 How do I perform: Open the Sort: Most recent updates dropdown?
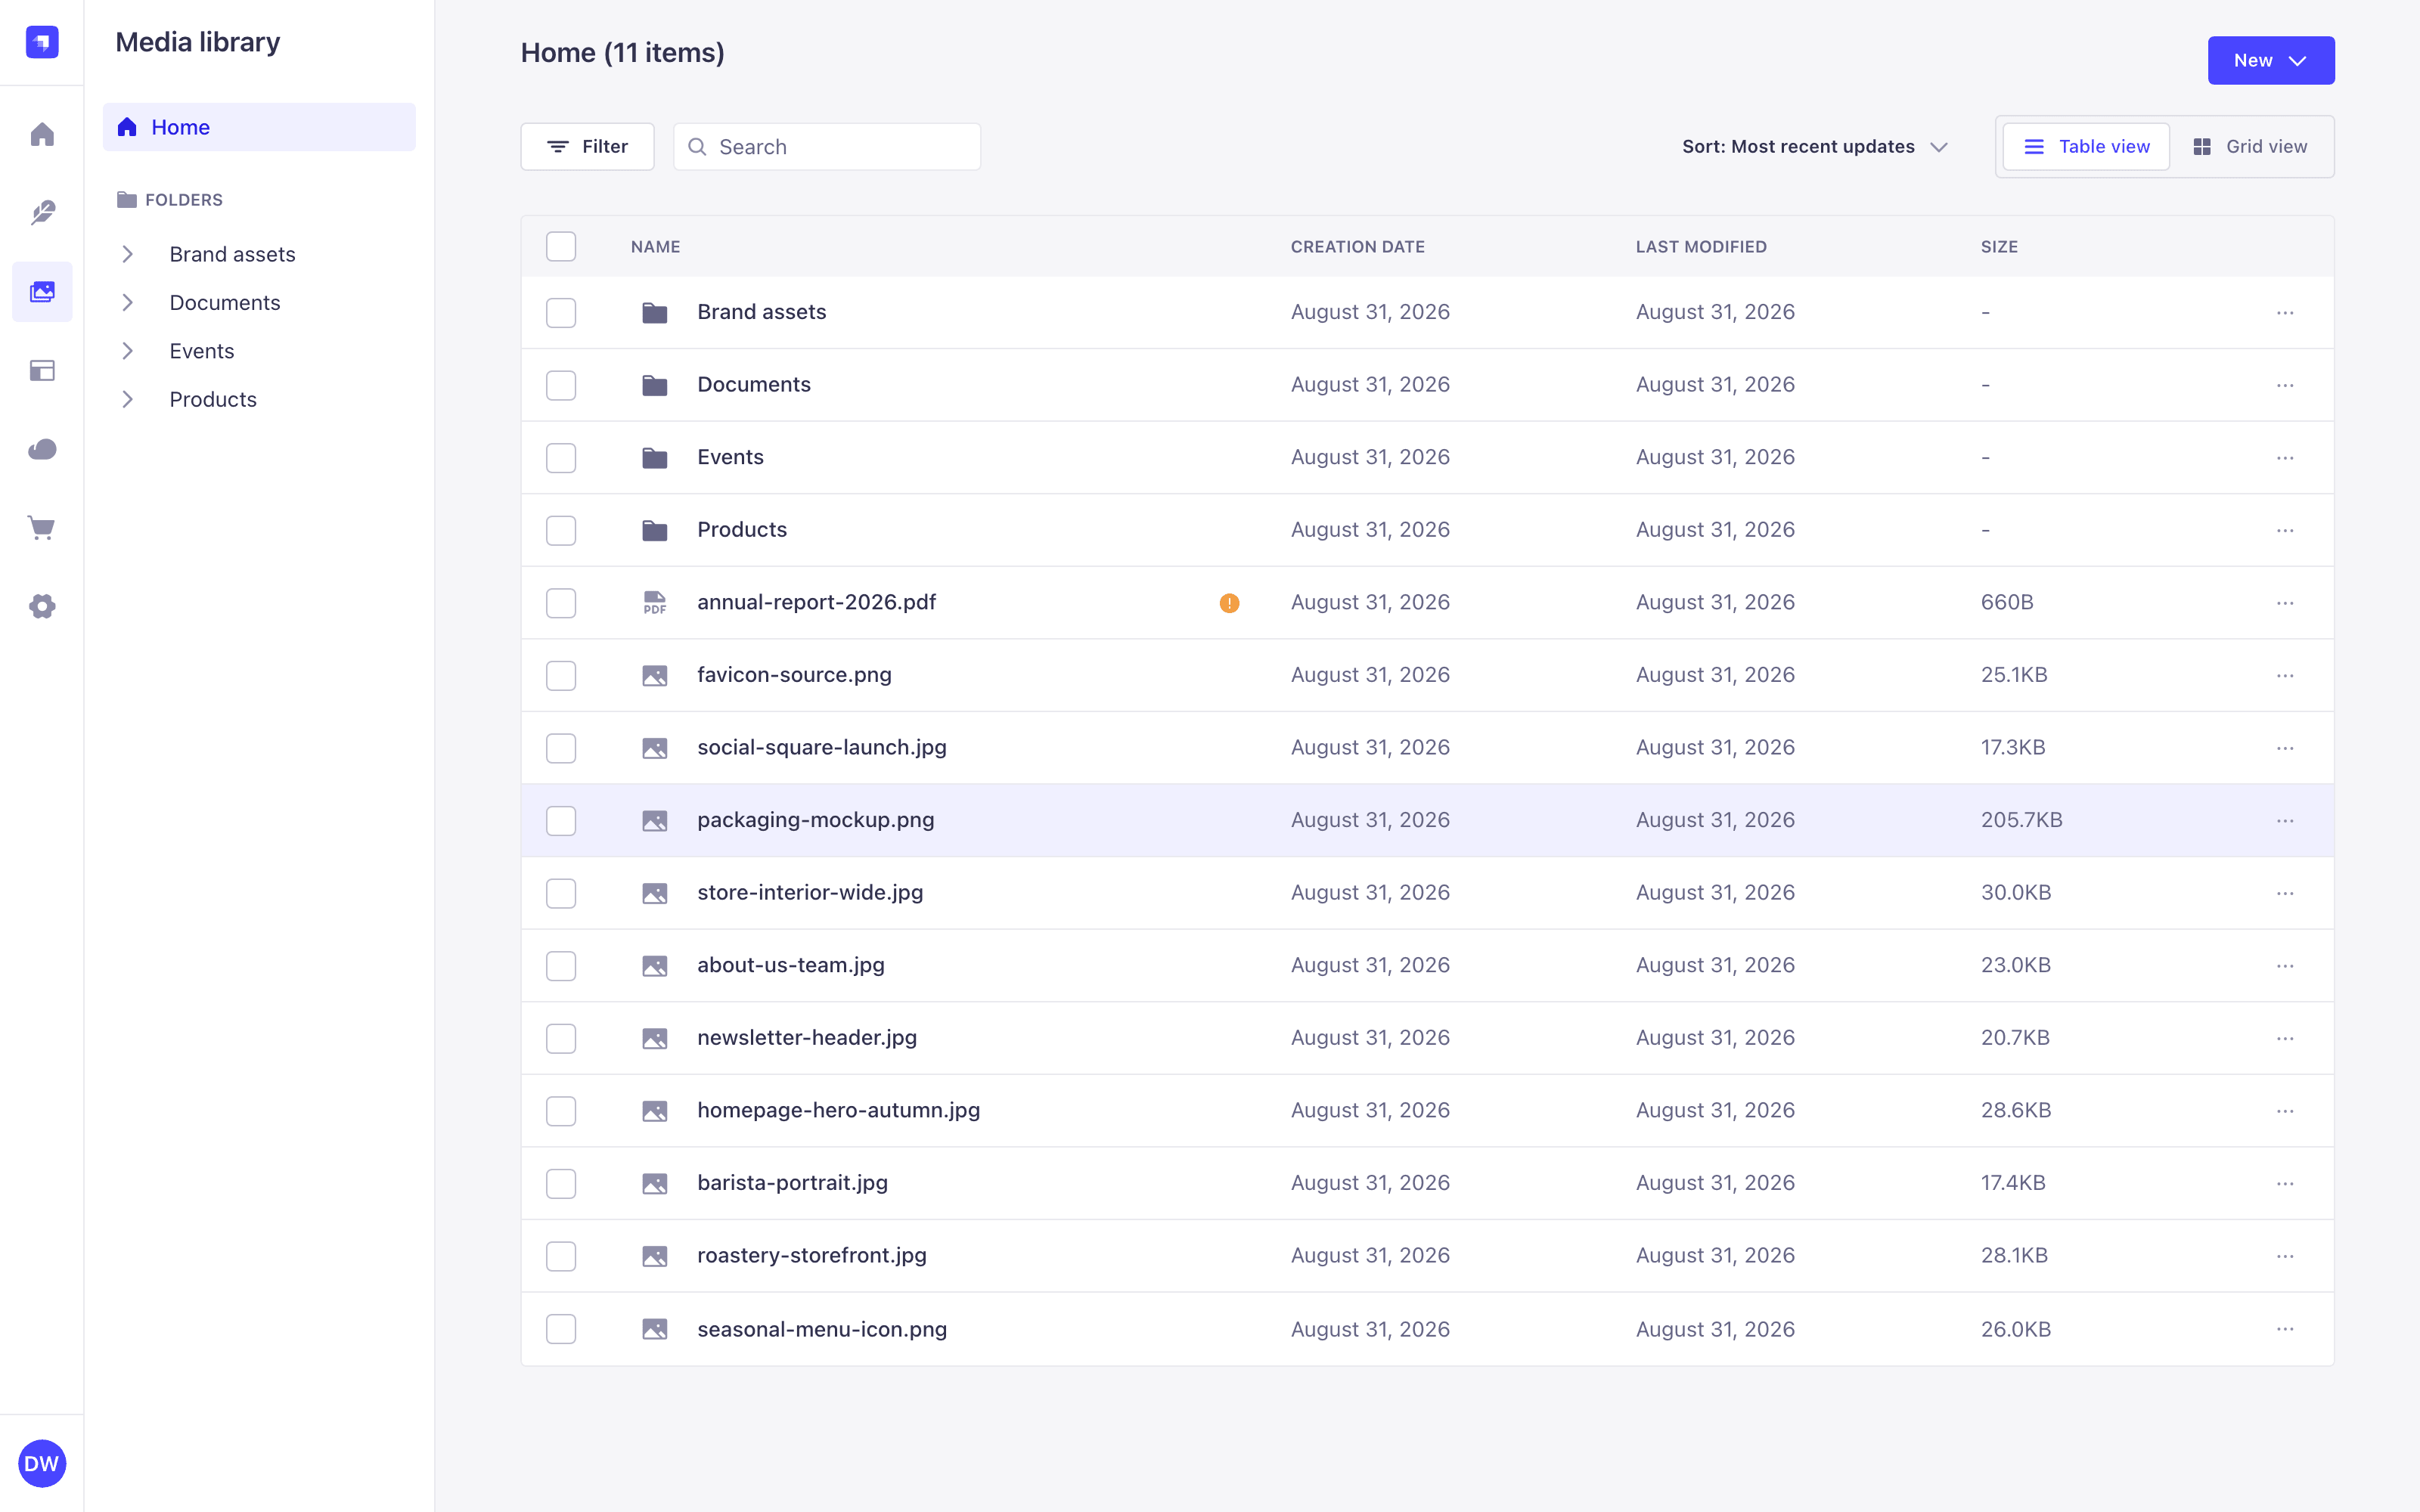(1815, 147)
